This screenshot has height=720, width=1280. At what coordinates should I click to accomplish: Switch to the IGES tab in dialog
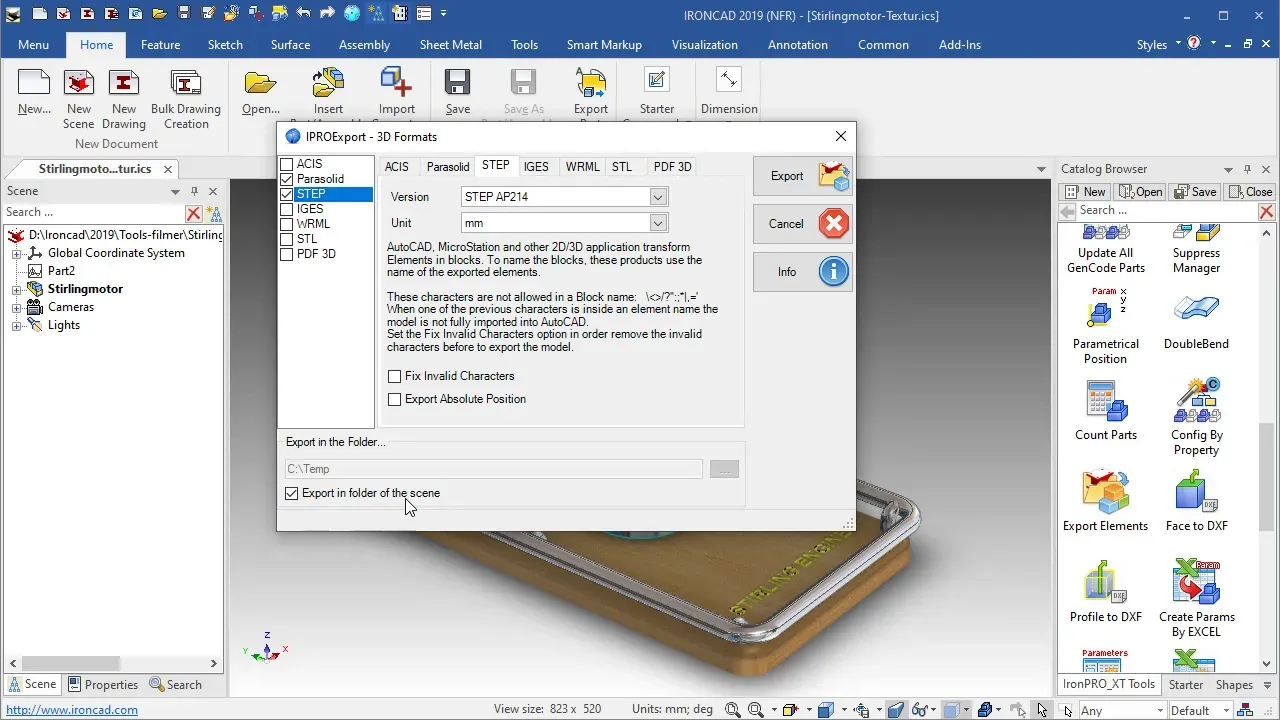tap(536, 167)
